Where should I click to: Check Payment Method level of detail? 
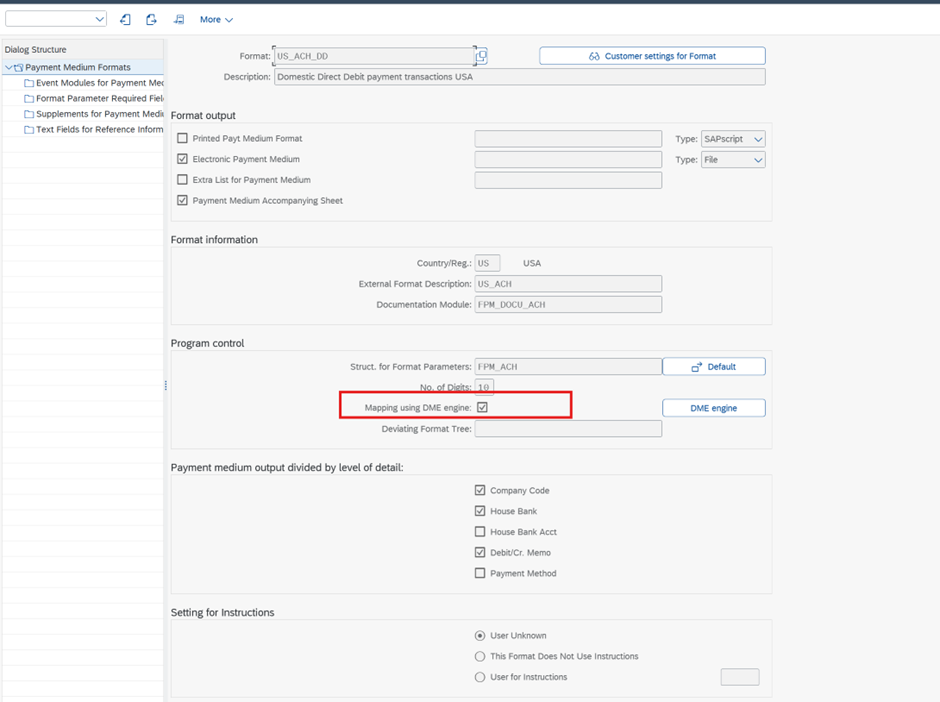(x=480, y=573)
